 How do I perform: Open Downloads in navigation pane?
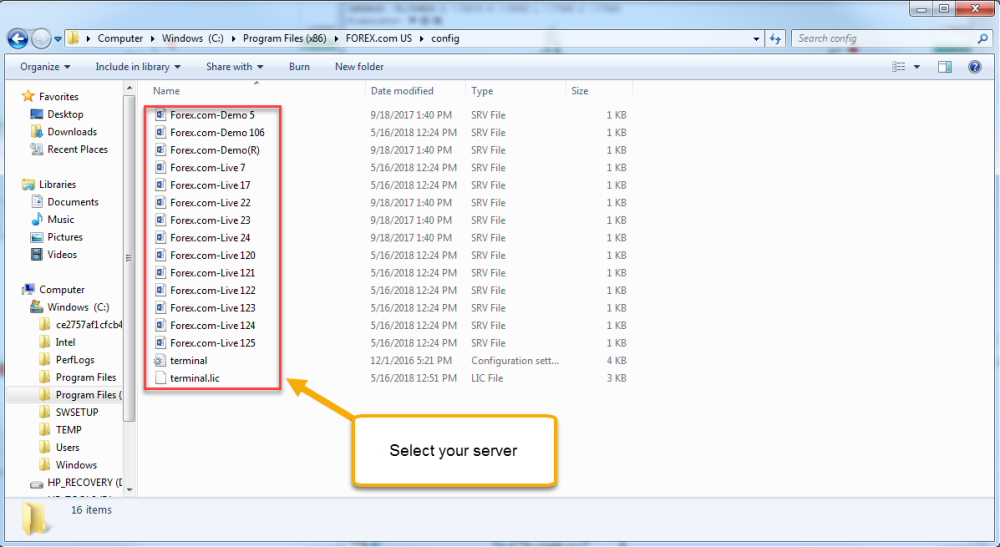click(72, 132)
